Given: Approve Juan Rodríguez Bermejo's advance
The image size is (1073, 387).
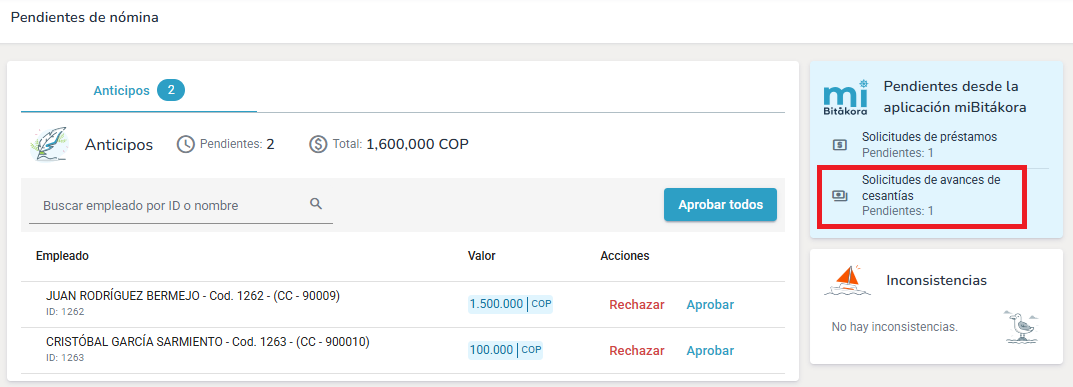Looking at the screenshot, I should point(710,305).
